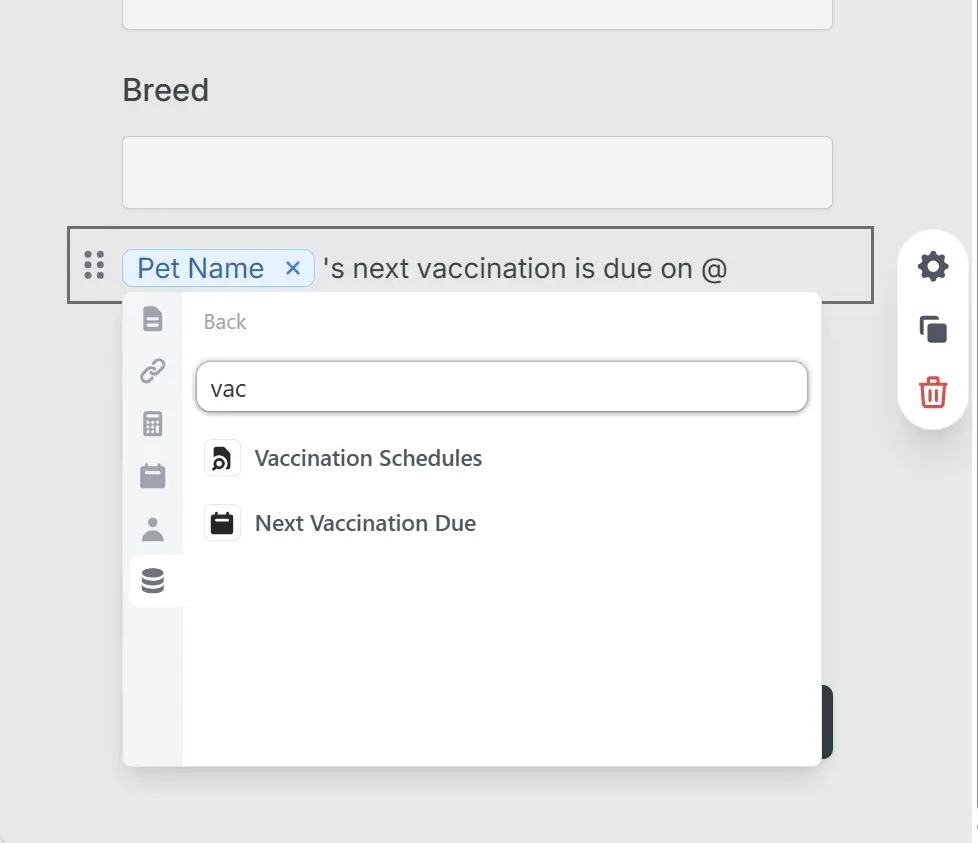Select the Pet Name variable chip
Viewport: 978px width, 843px height.
pyautogui.click(x=200, y=268)
